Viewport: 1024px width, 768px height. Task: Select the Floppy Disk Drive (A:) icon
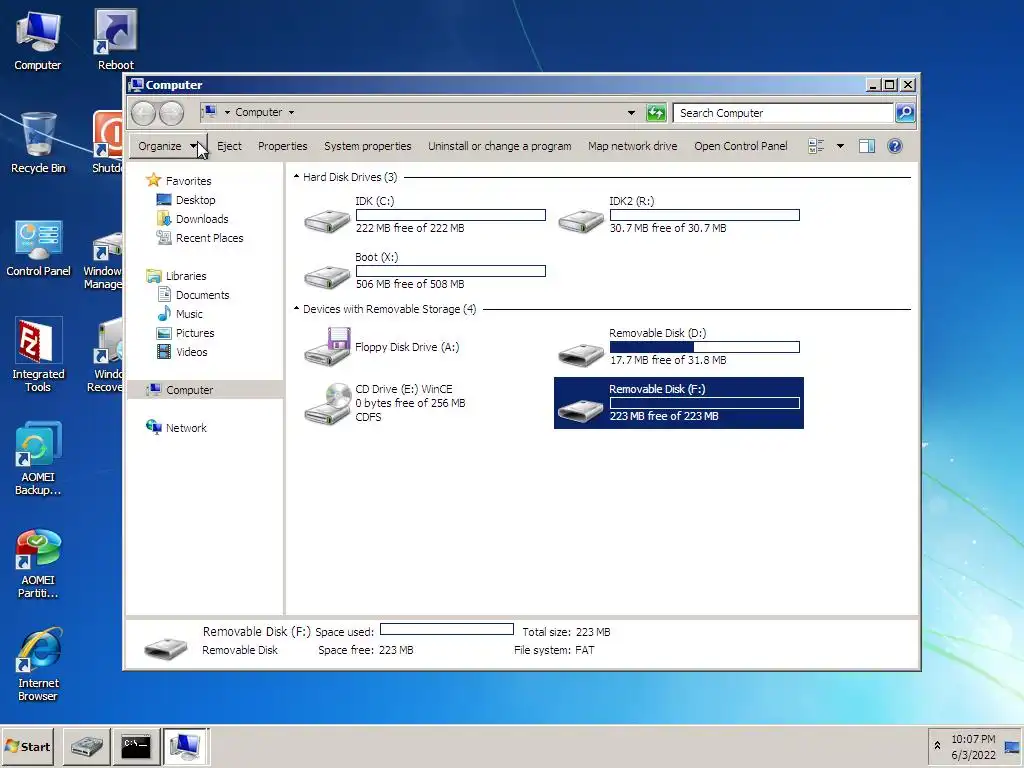click(x=327, y=347)
